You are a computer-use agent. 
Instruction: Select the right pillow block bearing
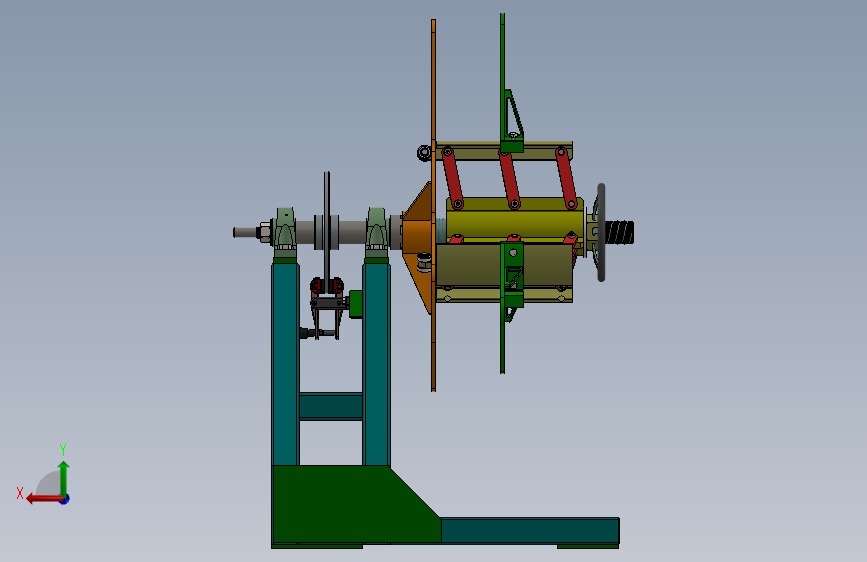[377, 230]
